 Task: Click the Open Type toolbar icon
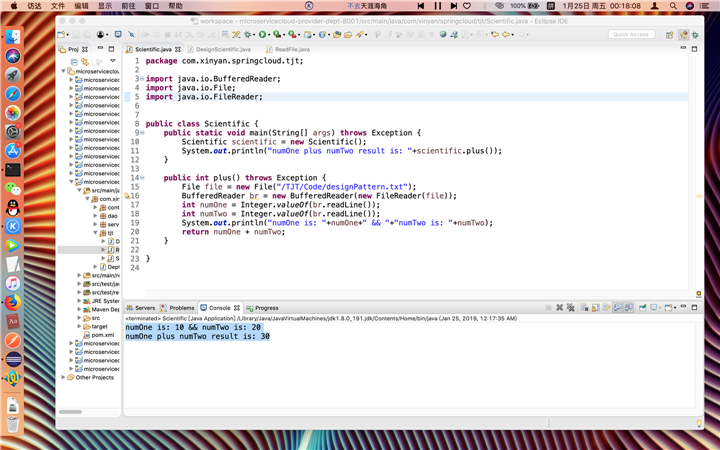click(x=338, y=34)
